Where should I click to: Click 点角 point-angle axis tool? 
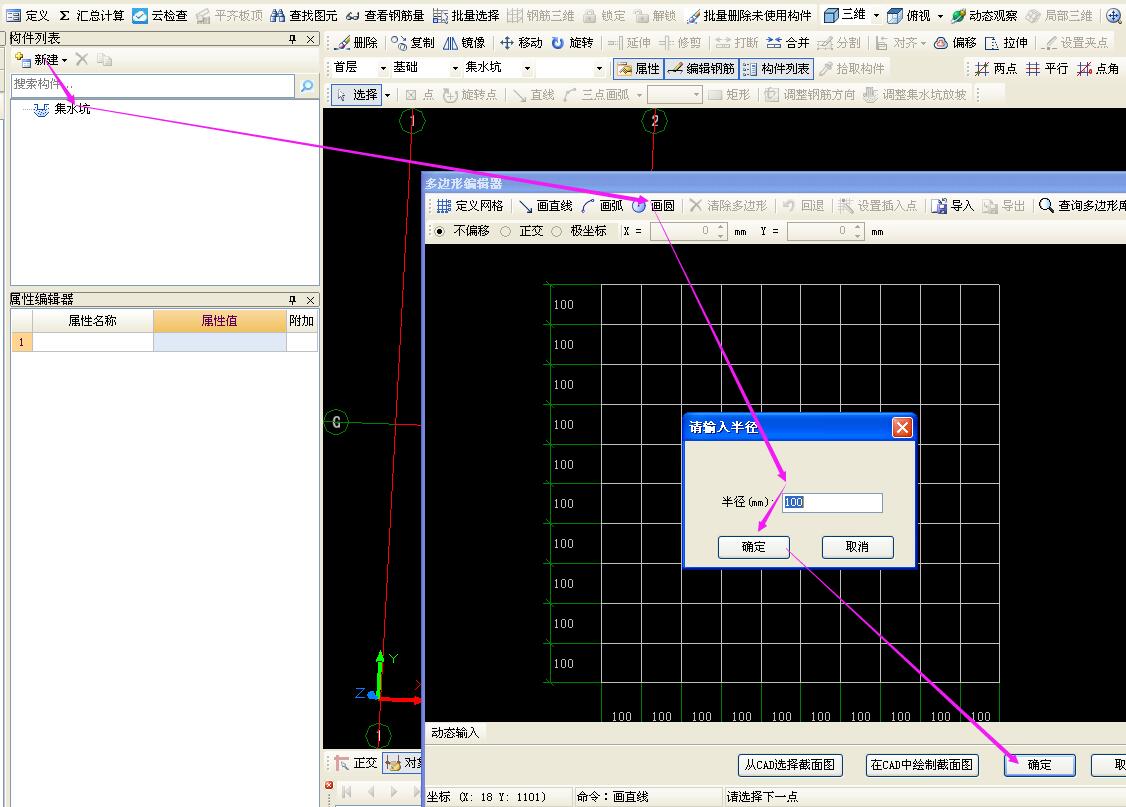tap(1097, 68)
